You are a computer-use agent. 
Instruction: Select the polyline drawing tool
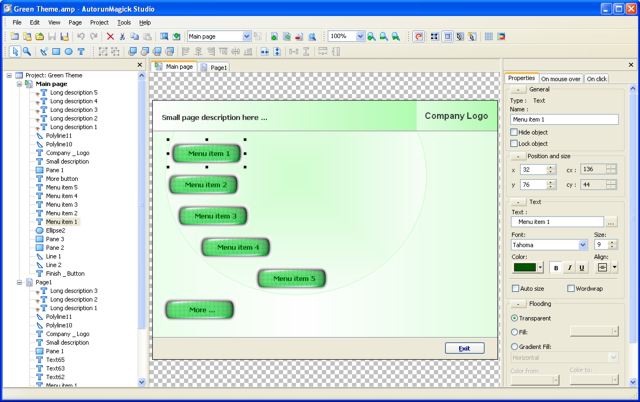(x=44, y=51)
